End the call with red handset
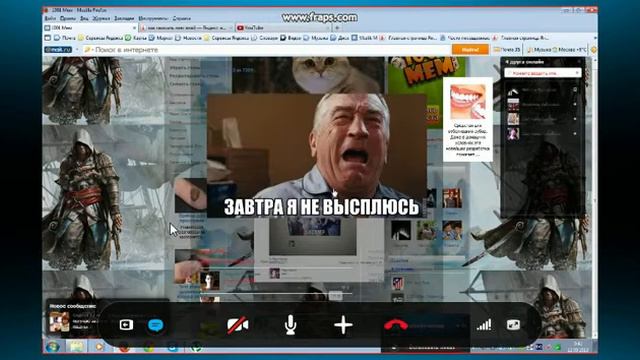This screenshot has height=360, width=640. pyautogui.click(x=396, y=325)
